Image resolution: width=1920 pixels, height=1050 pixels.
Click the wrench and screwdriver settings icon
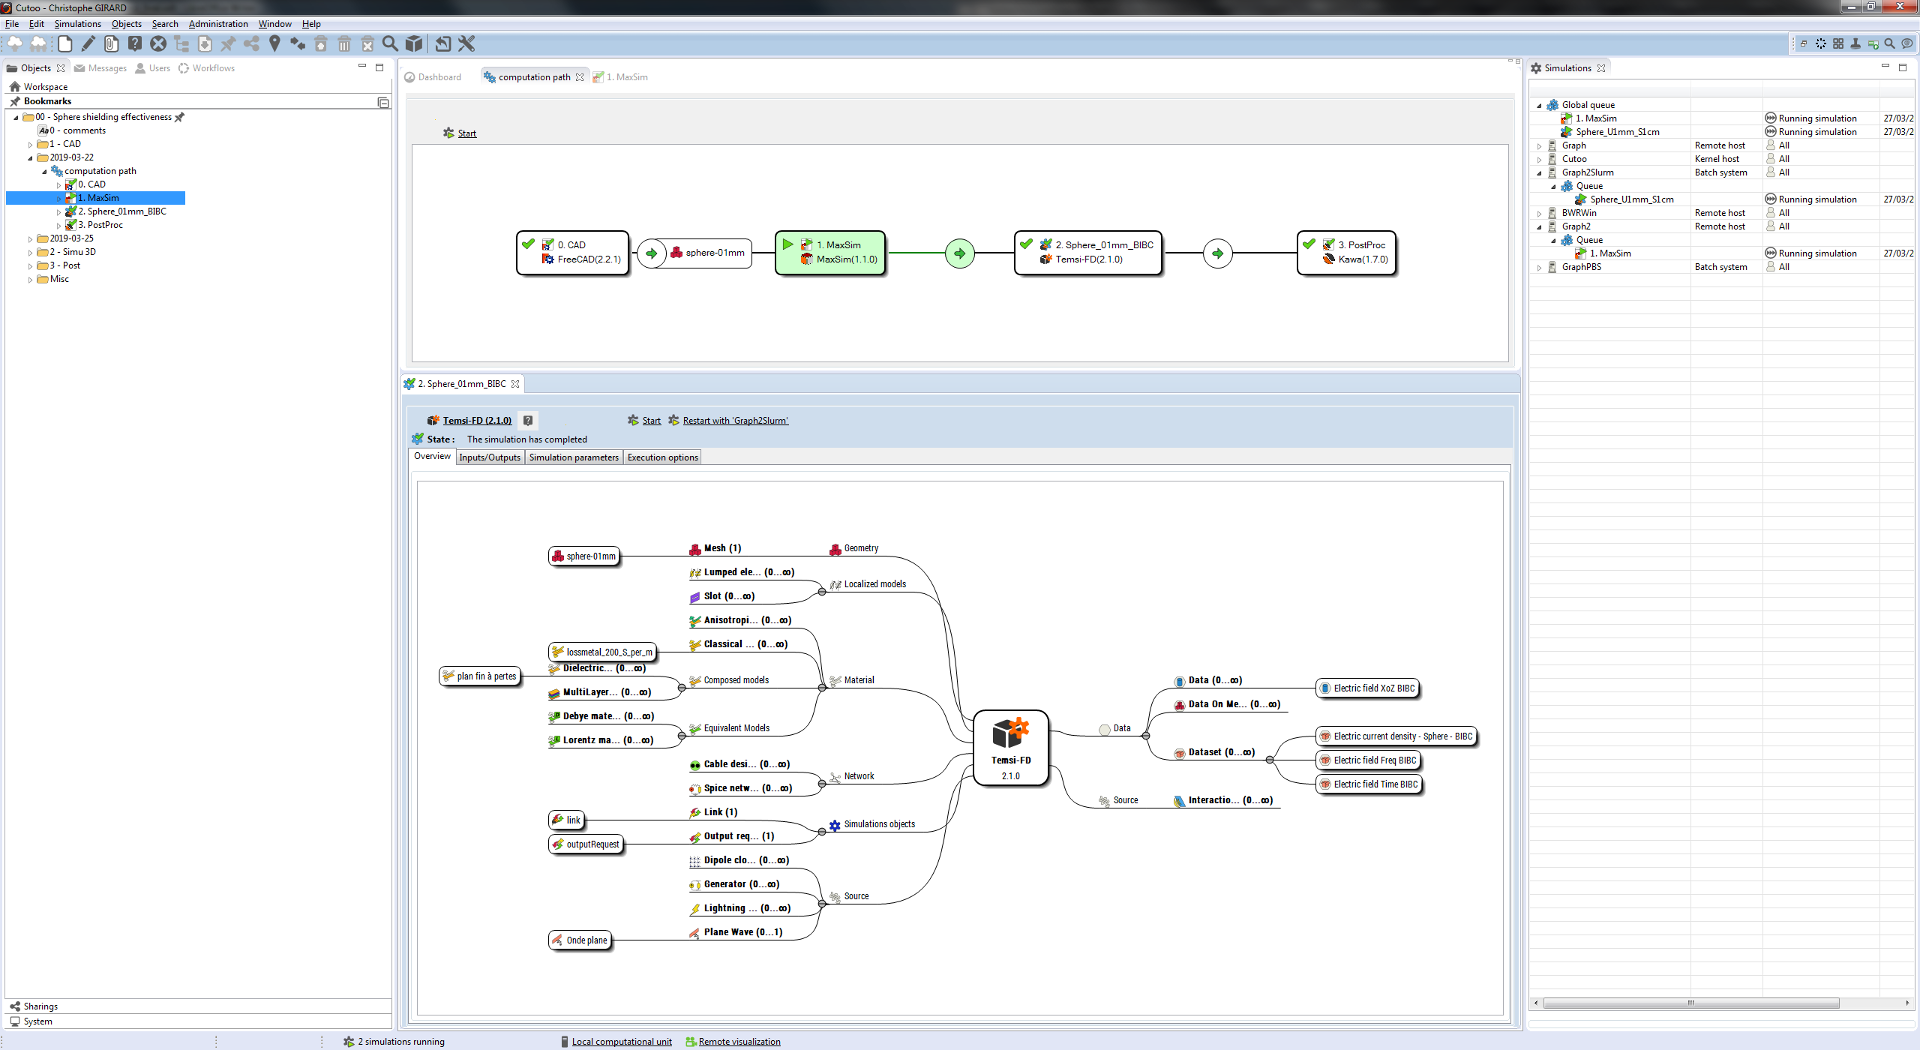(x=466, y=44)
